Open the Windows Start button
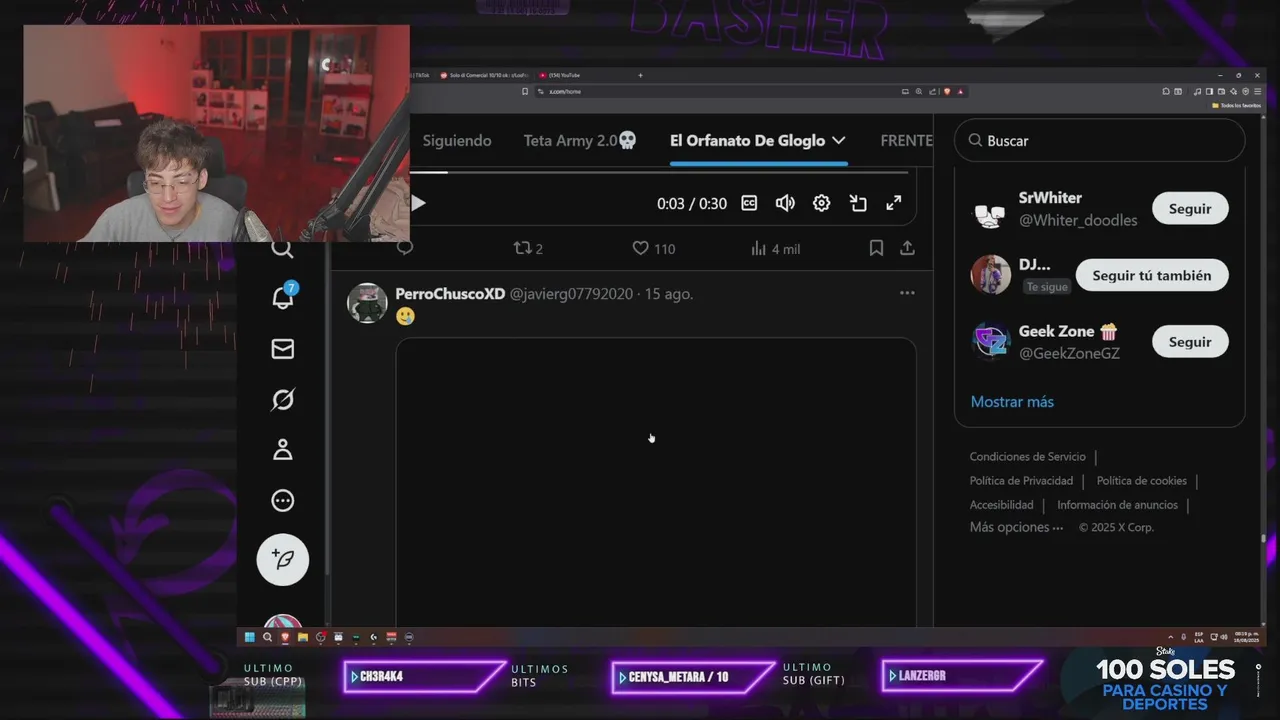 pyautogui.click(x=249, y=637)
